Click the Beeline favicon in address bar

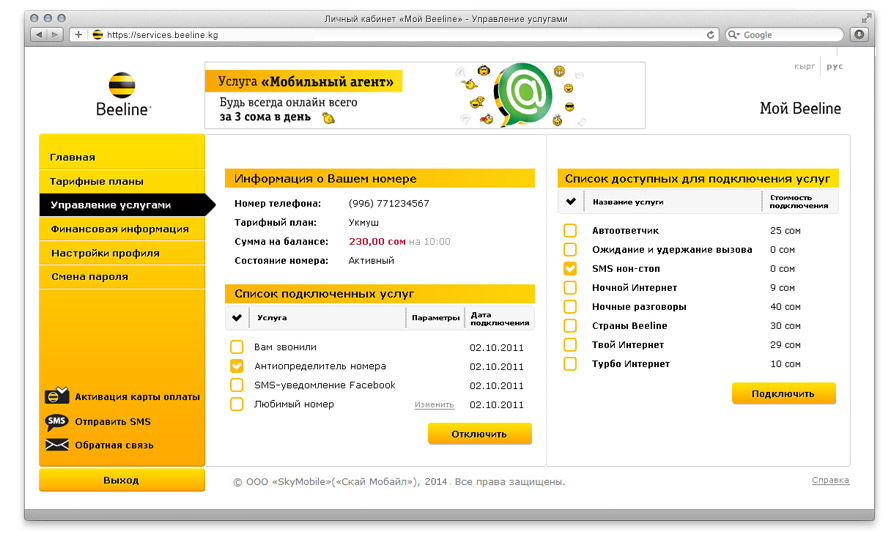(x=97, y=35)
